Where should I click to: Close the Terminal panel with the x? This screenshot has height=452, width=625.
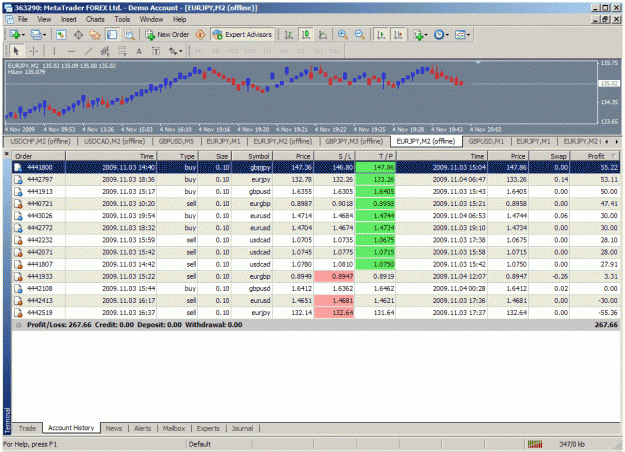click(7, 153)
